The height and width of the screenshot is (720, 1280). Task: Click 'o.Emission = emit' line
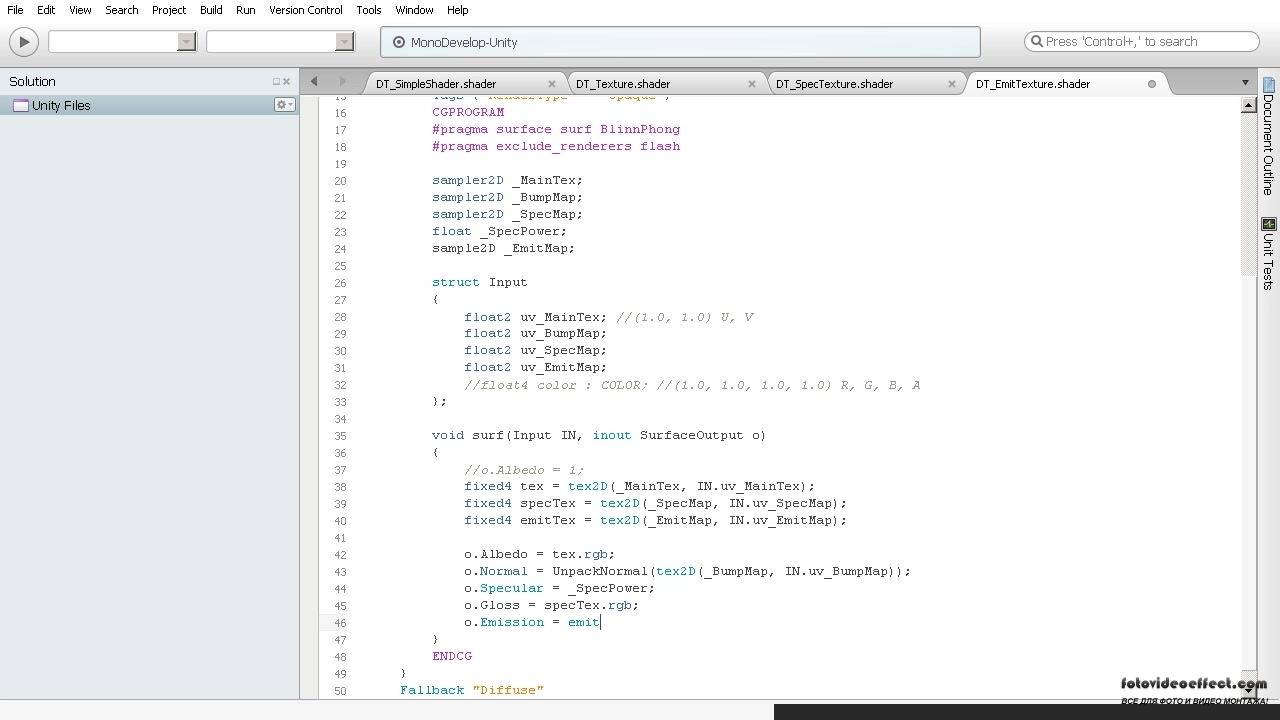coord(532,622)
